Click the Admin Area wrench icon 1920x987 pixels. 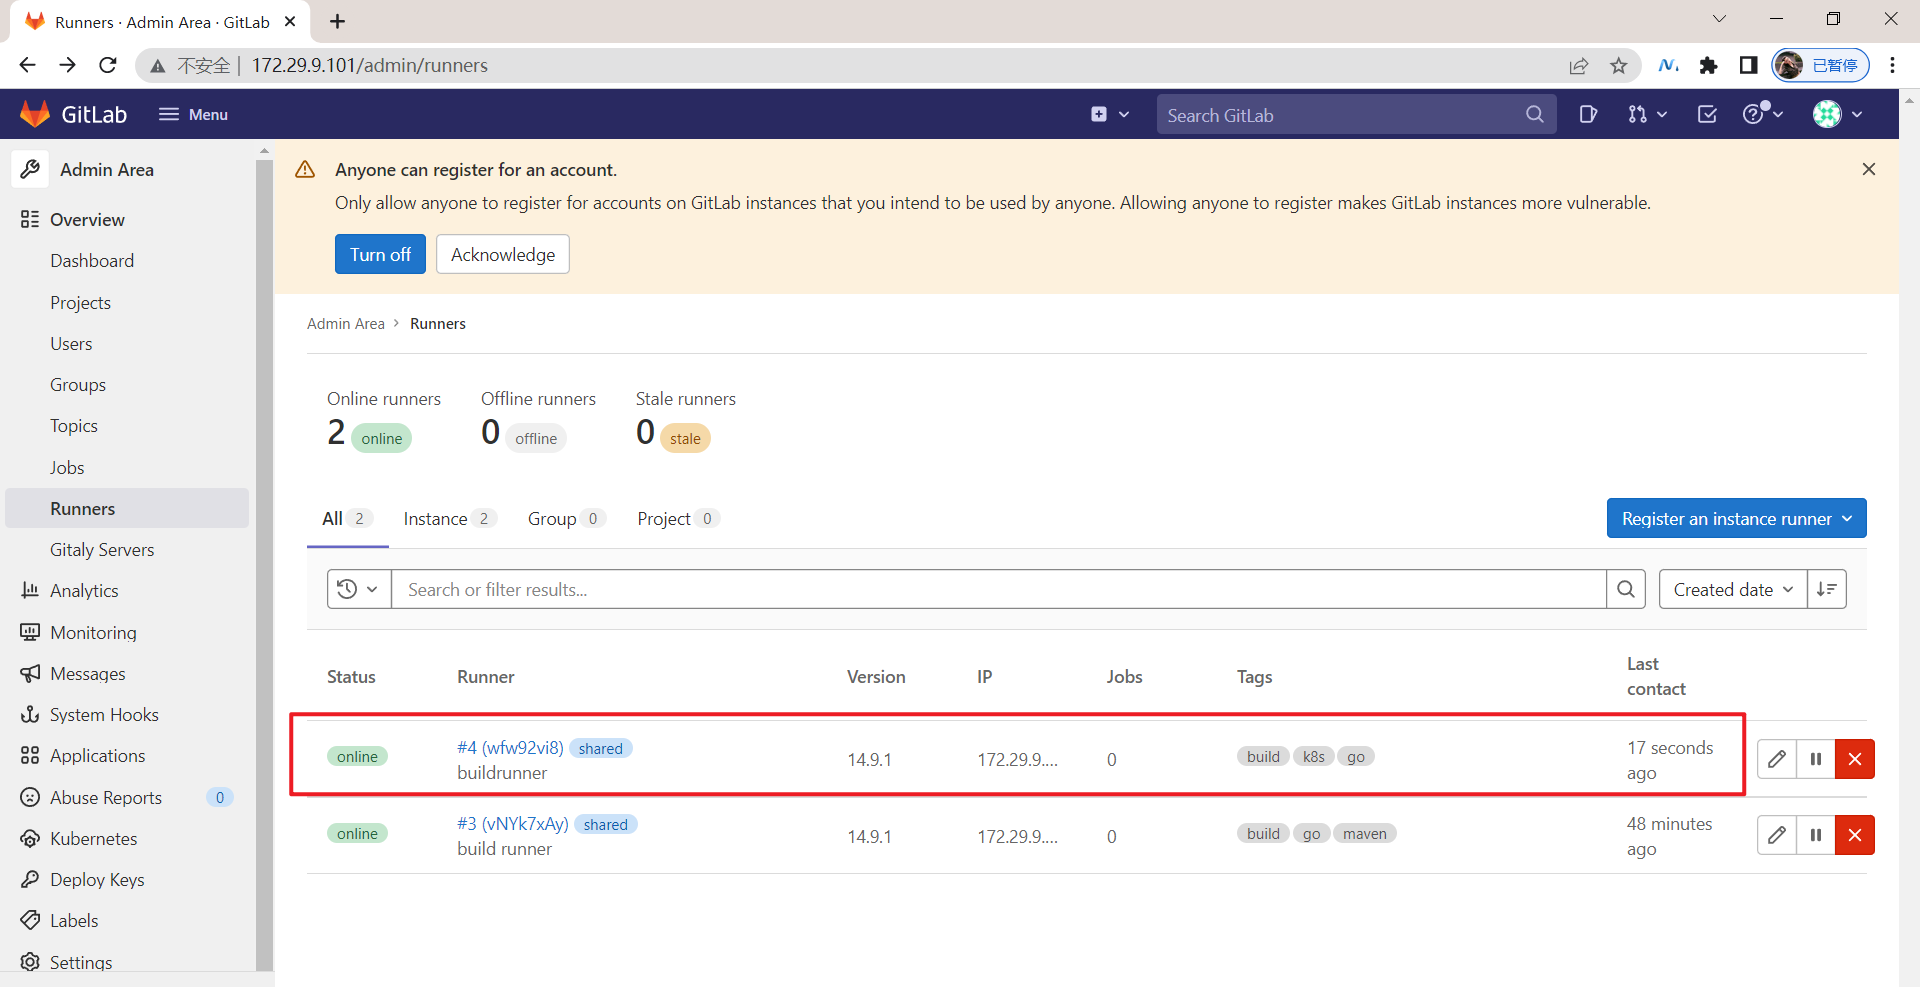point(30,169)
